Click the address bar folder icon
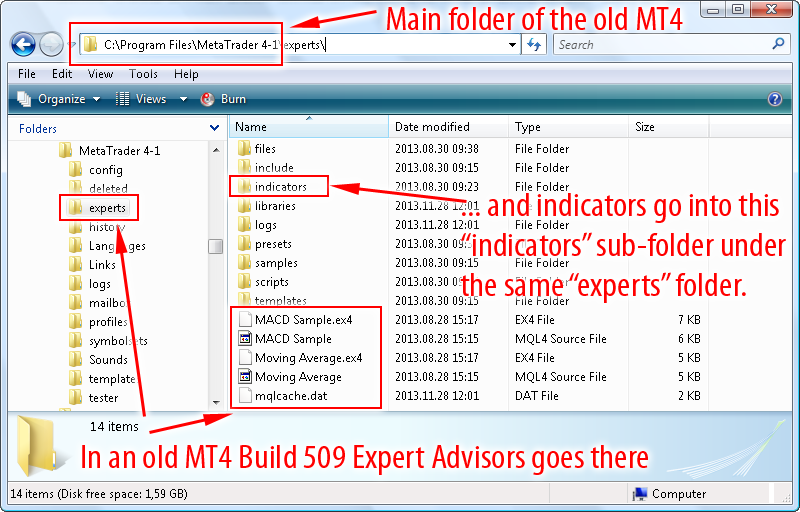Viewport: 800px width, 512px height. tap(91, 44)
